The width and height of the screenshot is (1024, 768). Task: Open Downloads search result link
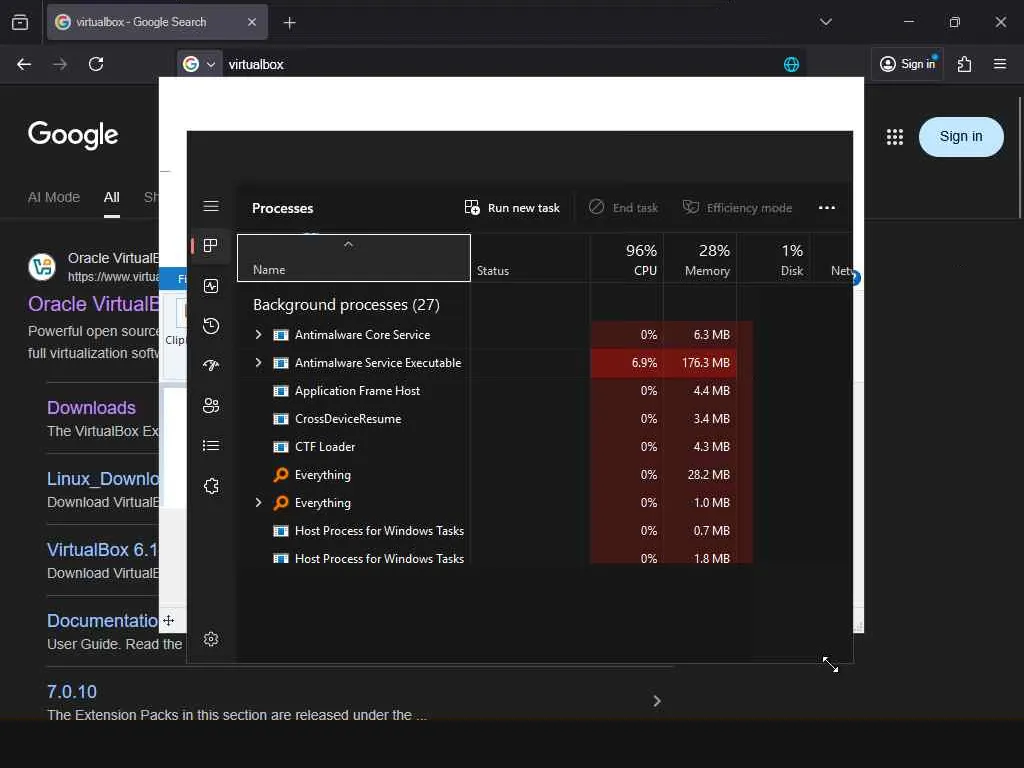(91, 408)
